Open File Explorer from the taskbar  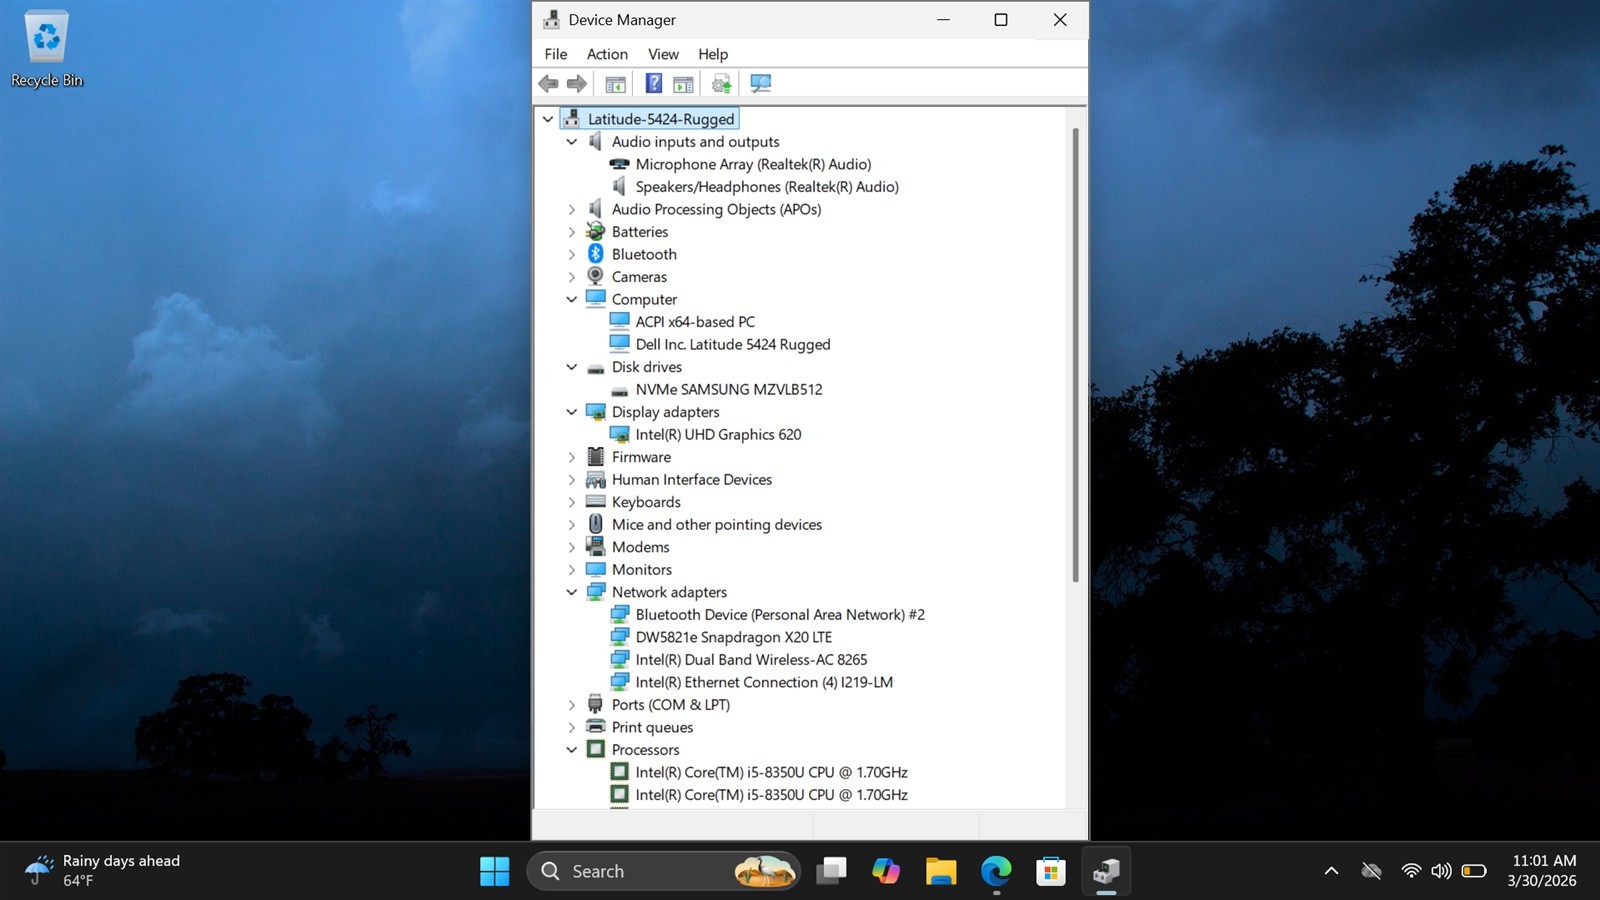pos(940,871)
